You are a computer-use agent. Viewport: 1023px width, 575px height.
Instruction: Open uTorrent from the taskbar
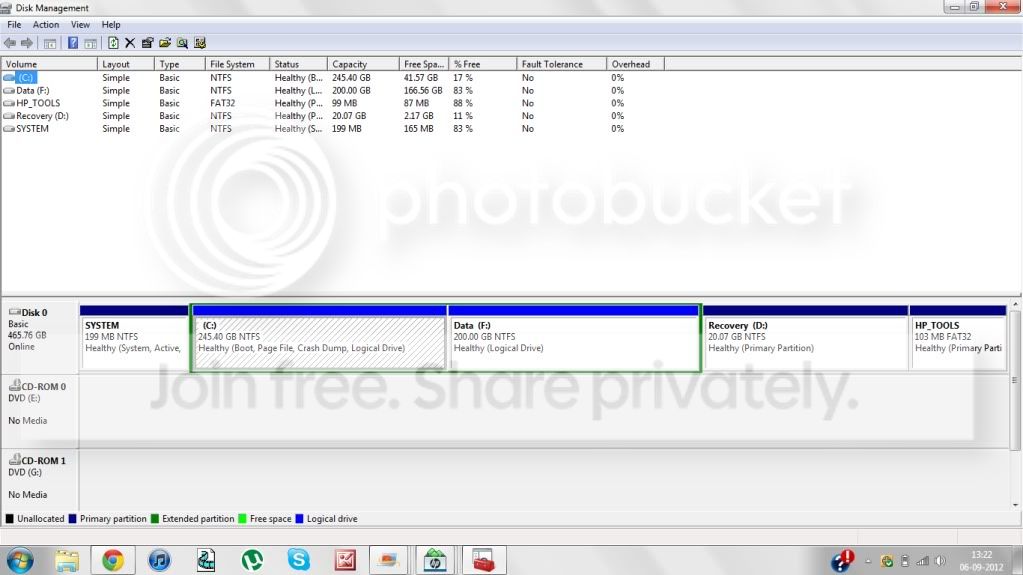252,561
